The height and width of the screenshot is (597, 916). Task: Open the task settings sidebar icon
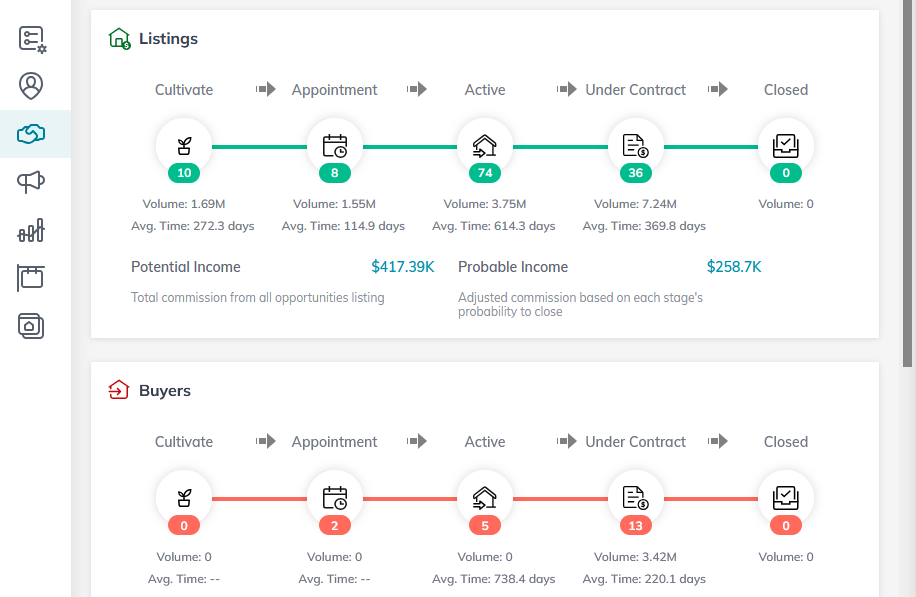click(32, 40)
